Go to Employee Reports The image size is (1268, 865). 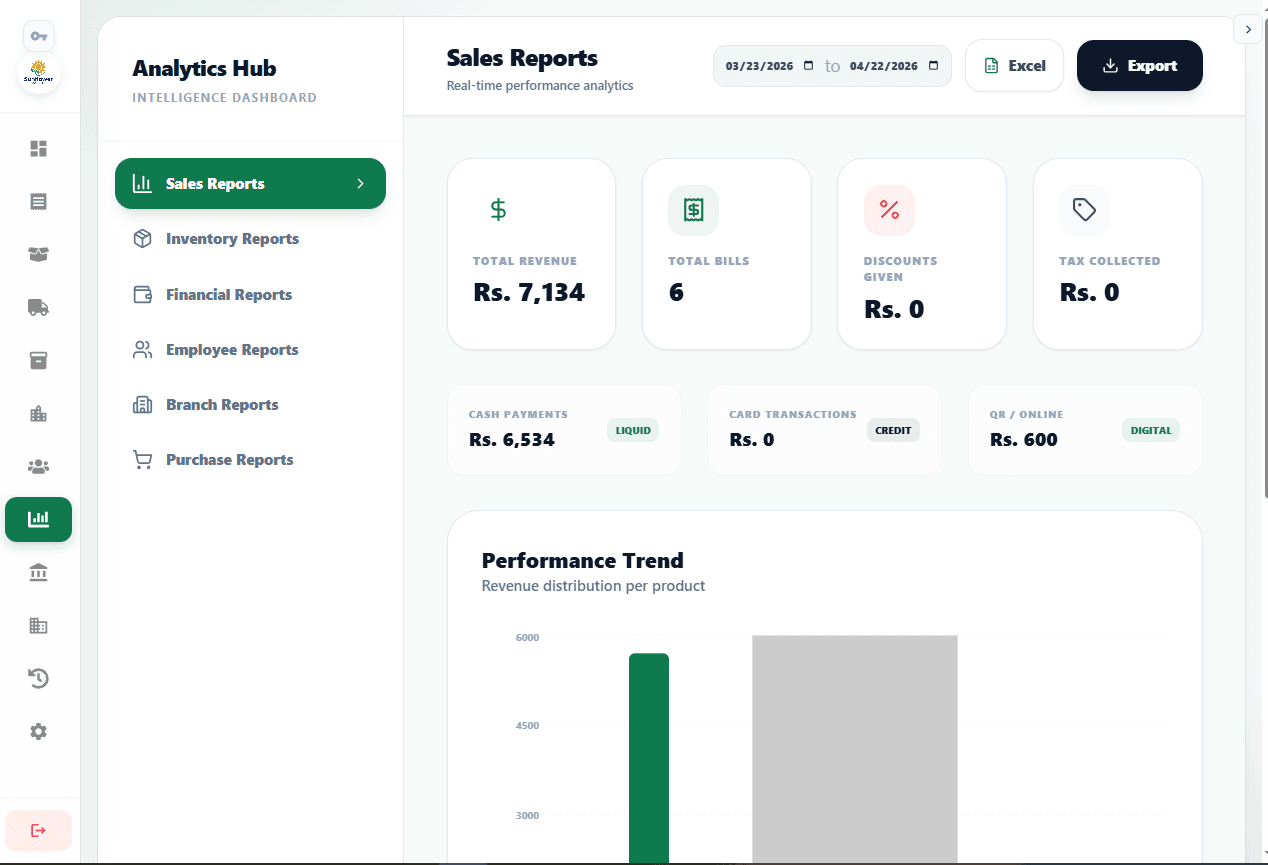tap(232, 350)
